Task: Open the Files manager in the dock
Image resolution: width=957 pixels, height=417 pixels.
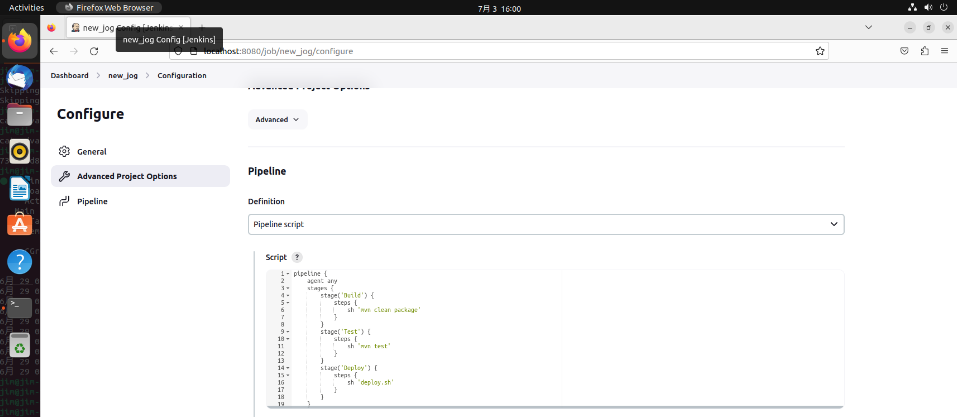Action: point(20,114)
